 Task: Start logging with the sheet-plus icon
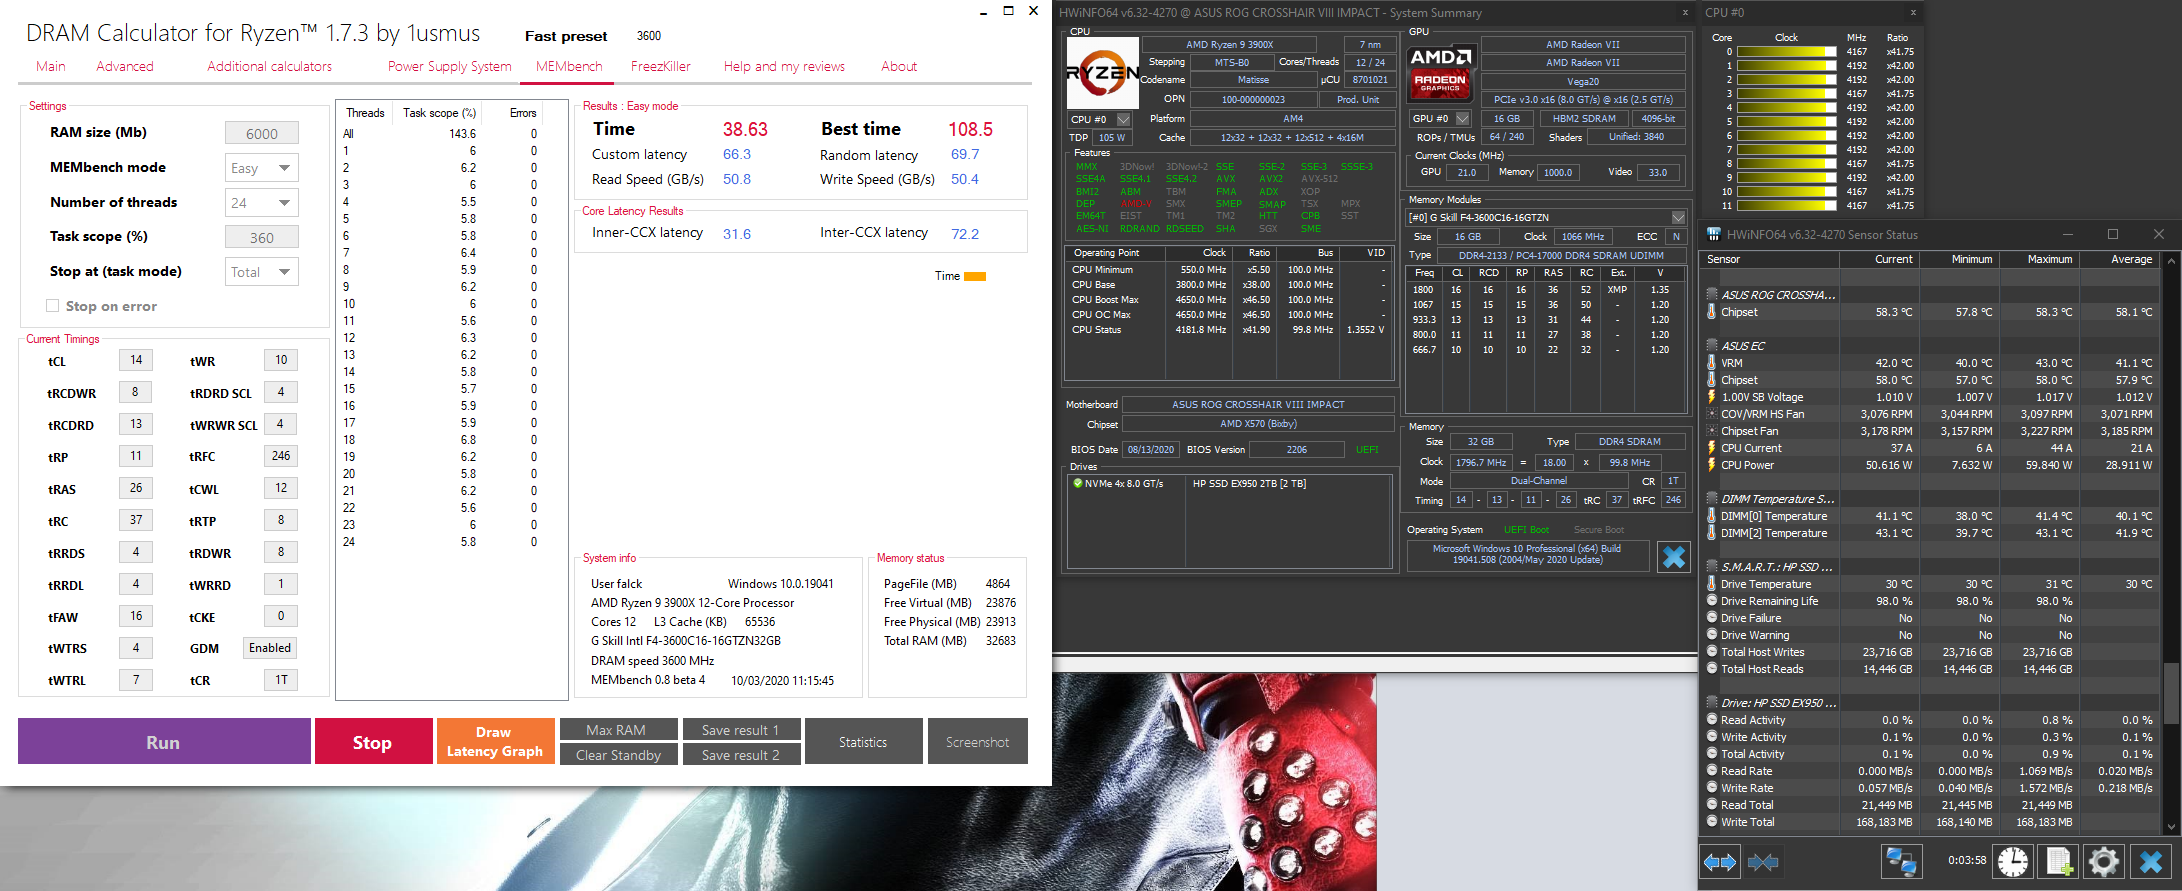coord(2058,861)
